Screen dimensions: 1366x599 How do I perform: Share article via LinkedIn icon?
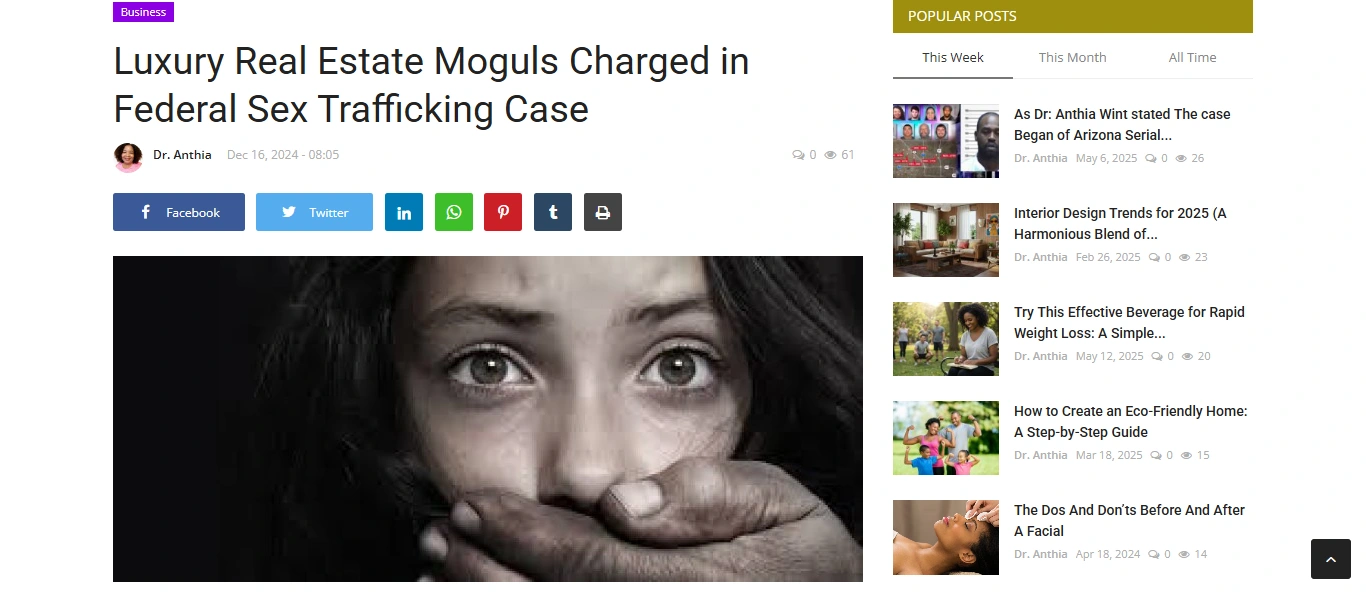pyautogui.click(x=404, y=212)
